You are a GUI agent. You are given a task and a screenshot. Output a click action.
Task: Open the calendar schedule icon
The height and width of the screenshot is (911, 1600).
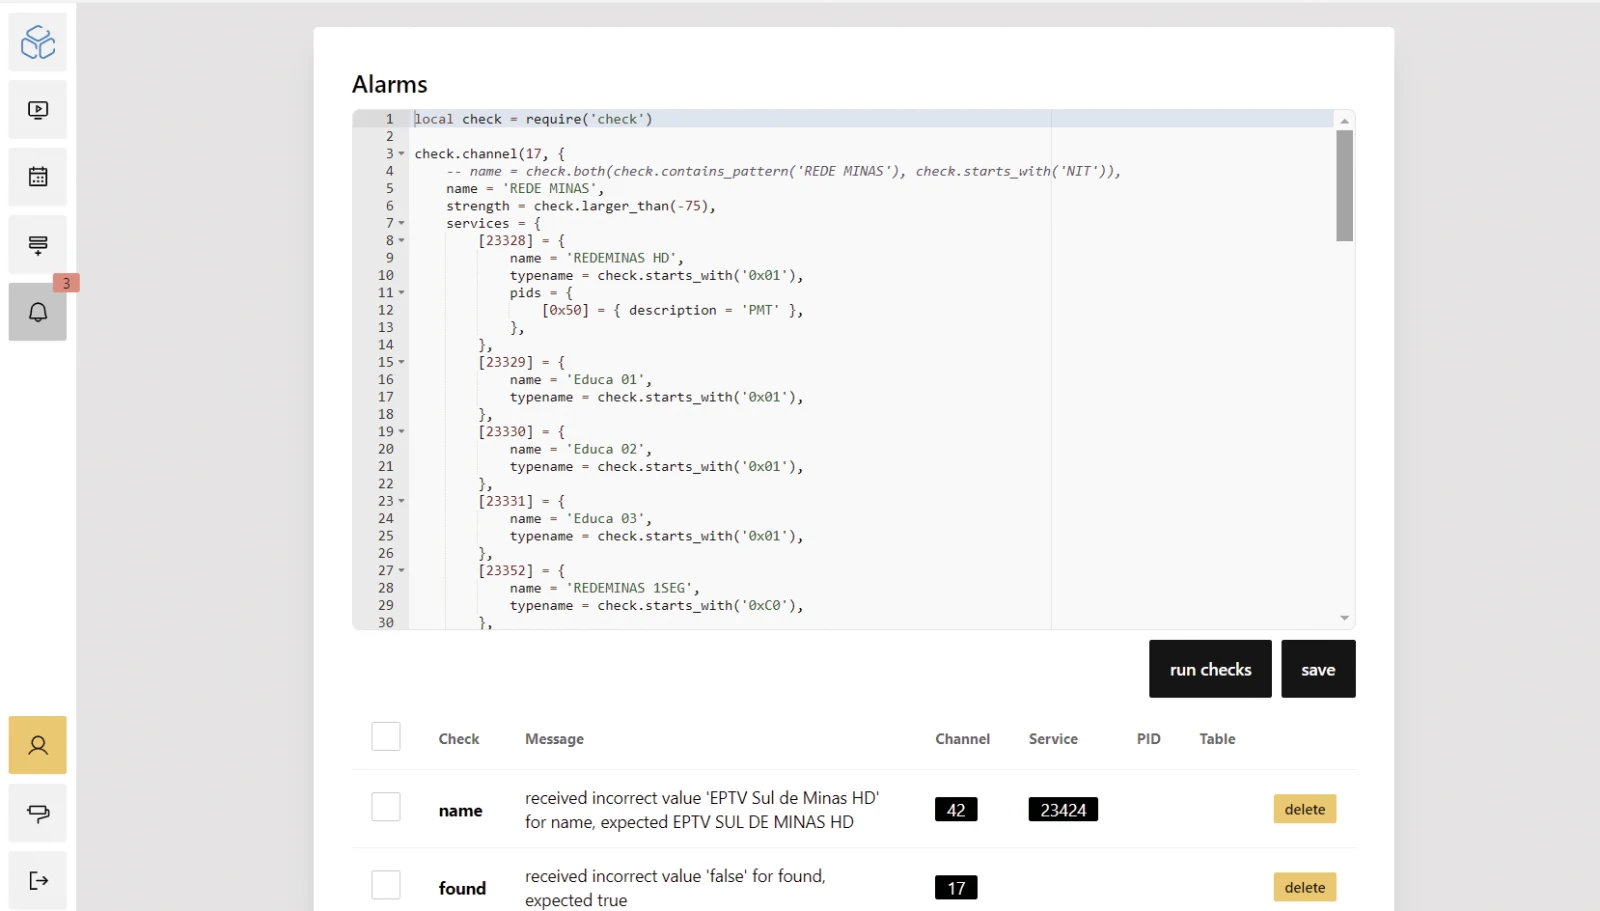coord(38,177)
